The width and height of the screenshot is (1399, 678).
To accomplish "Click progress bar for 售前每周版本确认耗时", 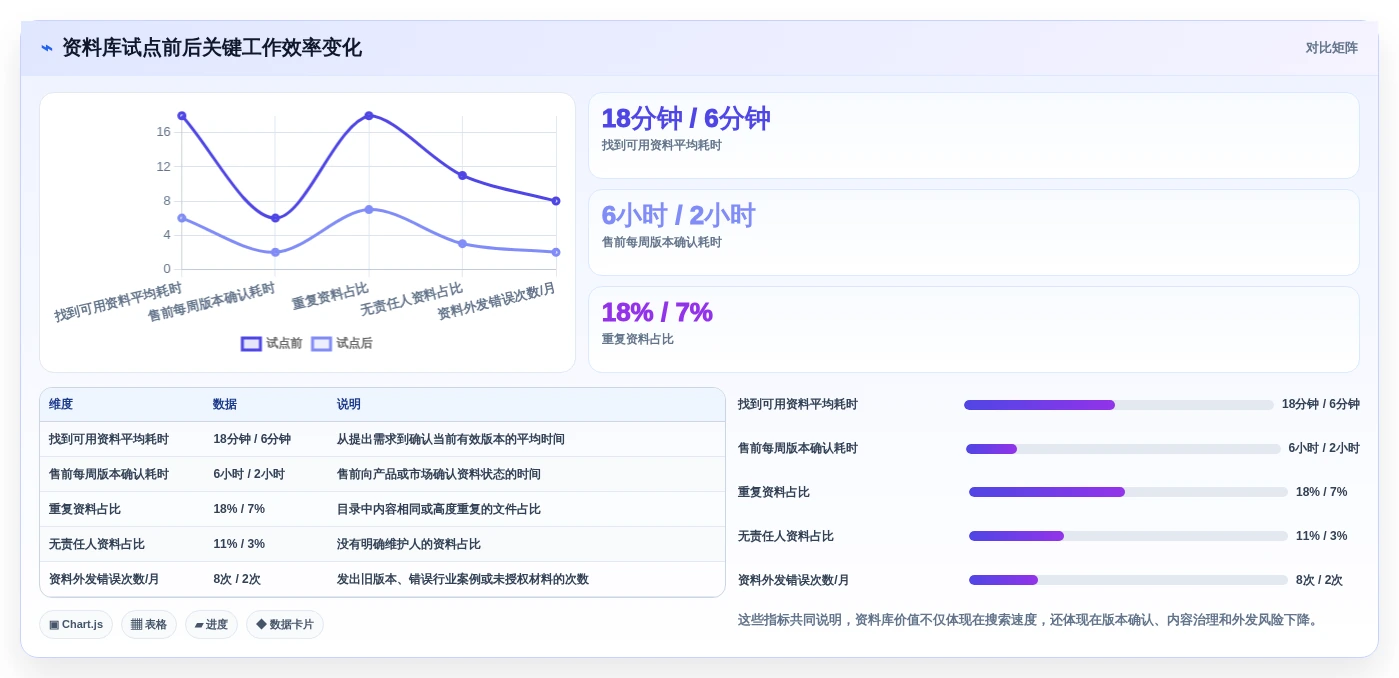I will (1123, 449).
